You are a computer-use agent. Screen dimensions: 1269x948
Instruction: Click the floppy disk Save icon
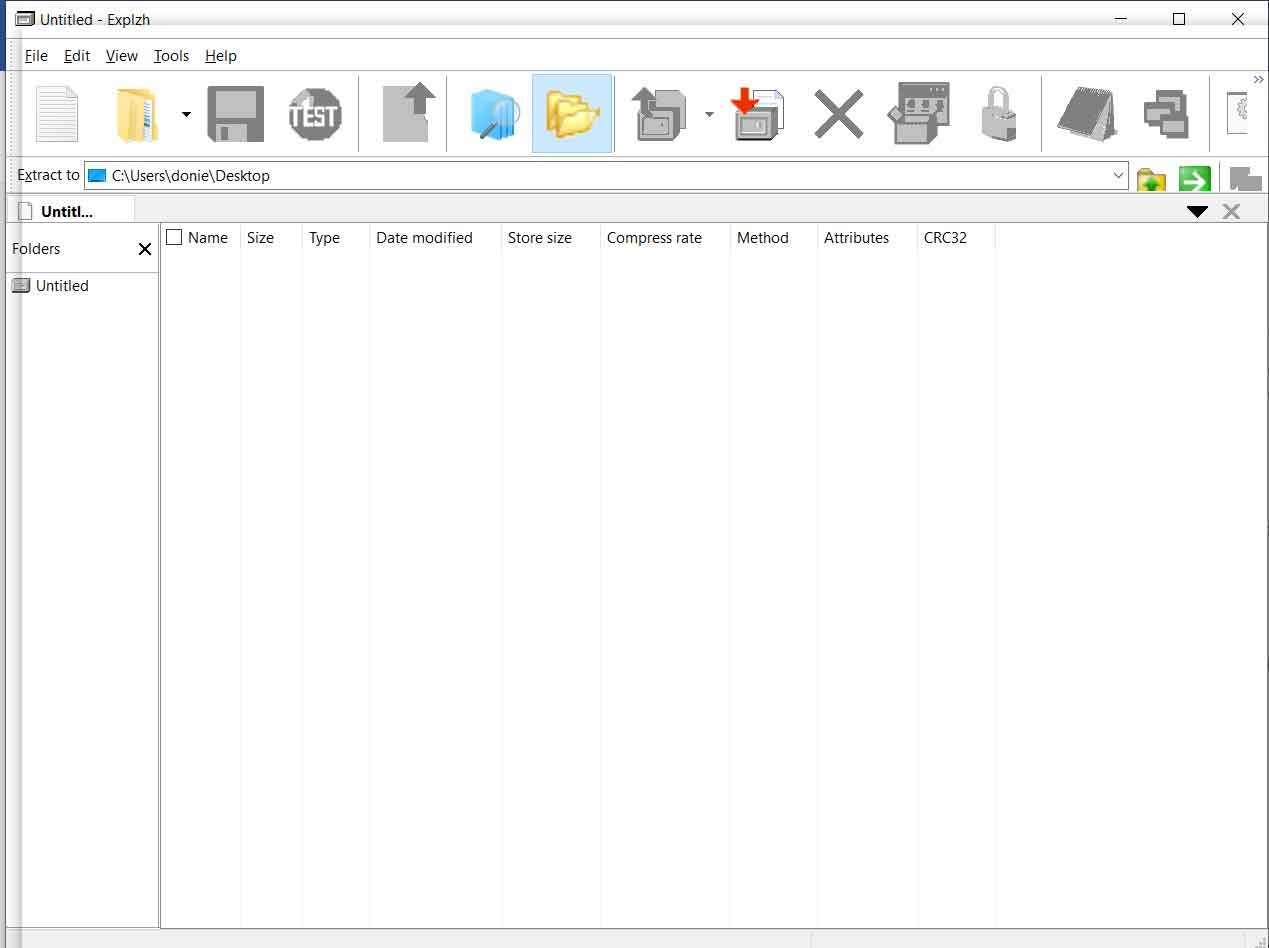[235, 114]
